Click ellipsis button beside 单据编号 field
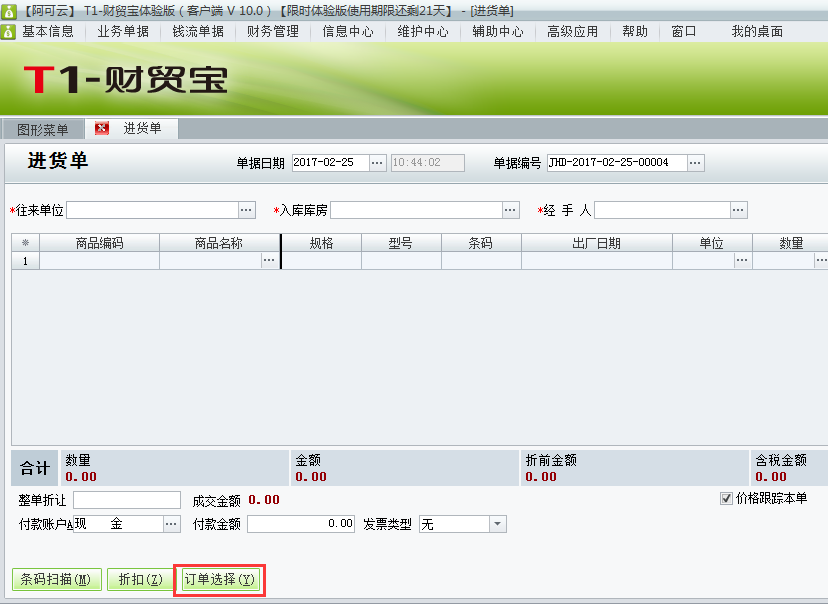This screenshot has height=604, width=828. pyautogui.click(x=695, y=163)
